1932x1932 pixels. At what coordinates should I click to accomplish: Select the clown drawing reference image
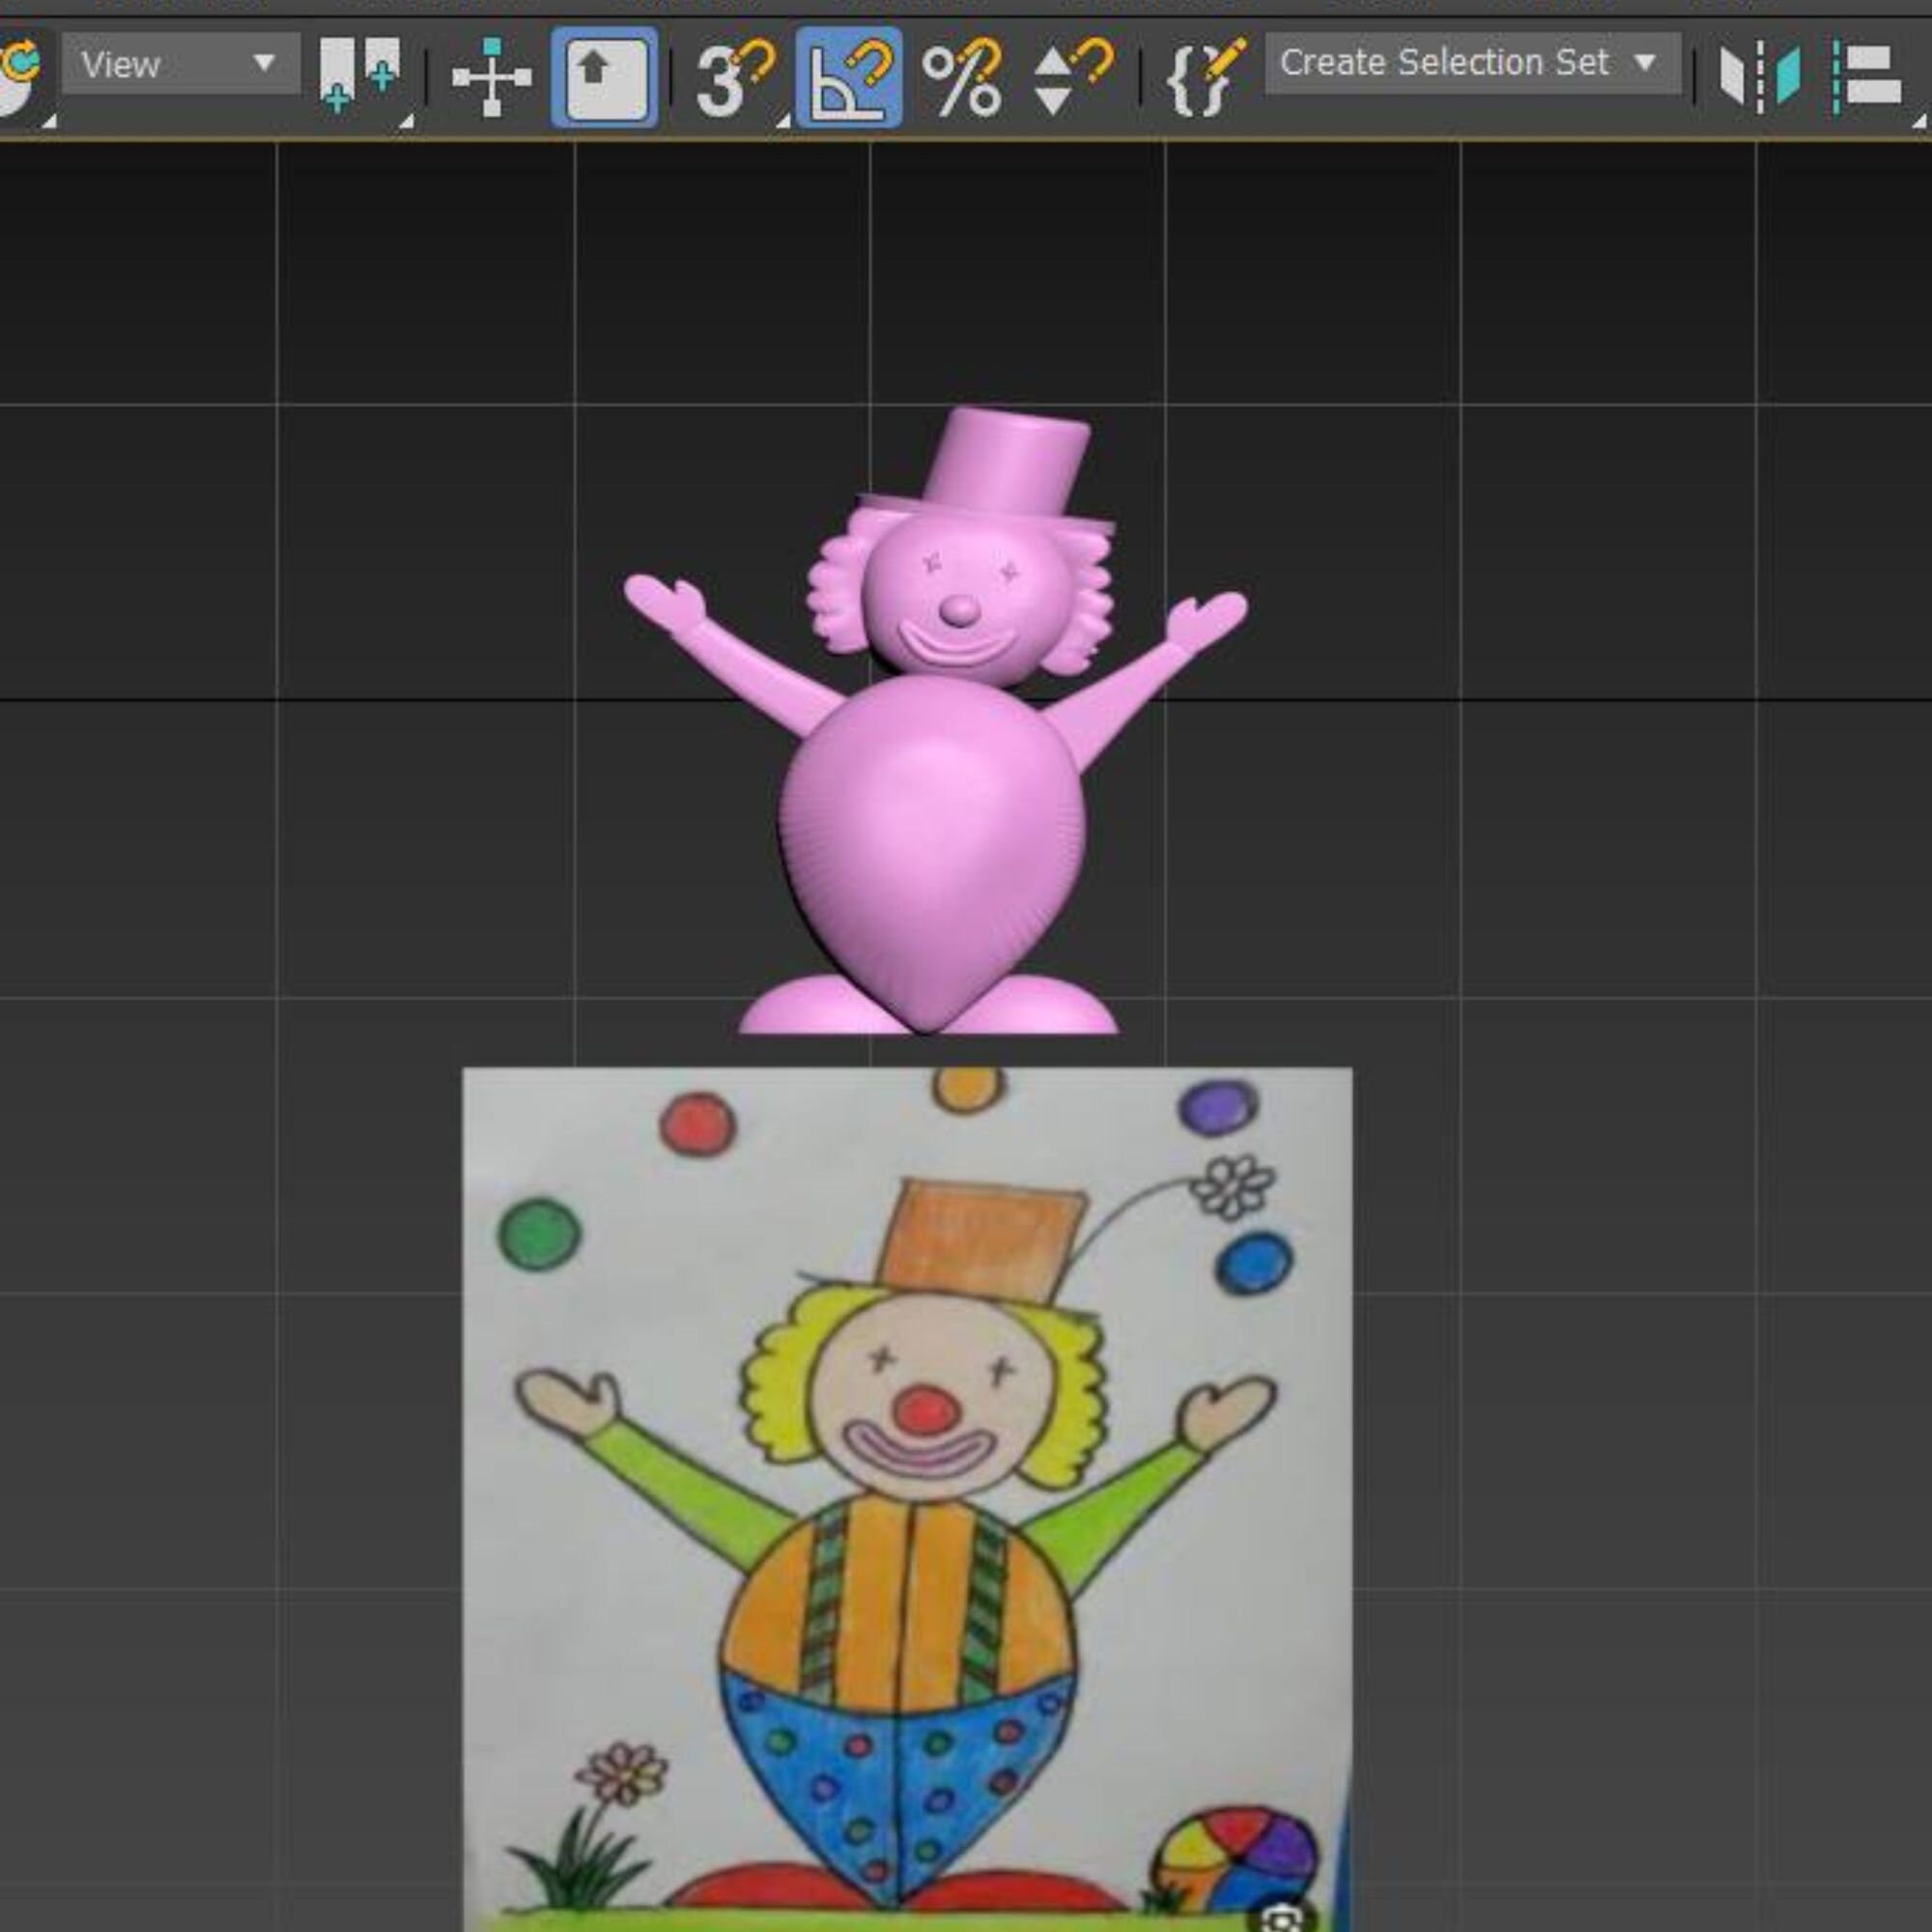click(x=907, y=1498)
